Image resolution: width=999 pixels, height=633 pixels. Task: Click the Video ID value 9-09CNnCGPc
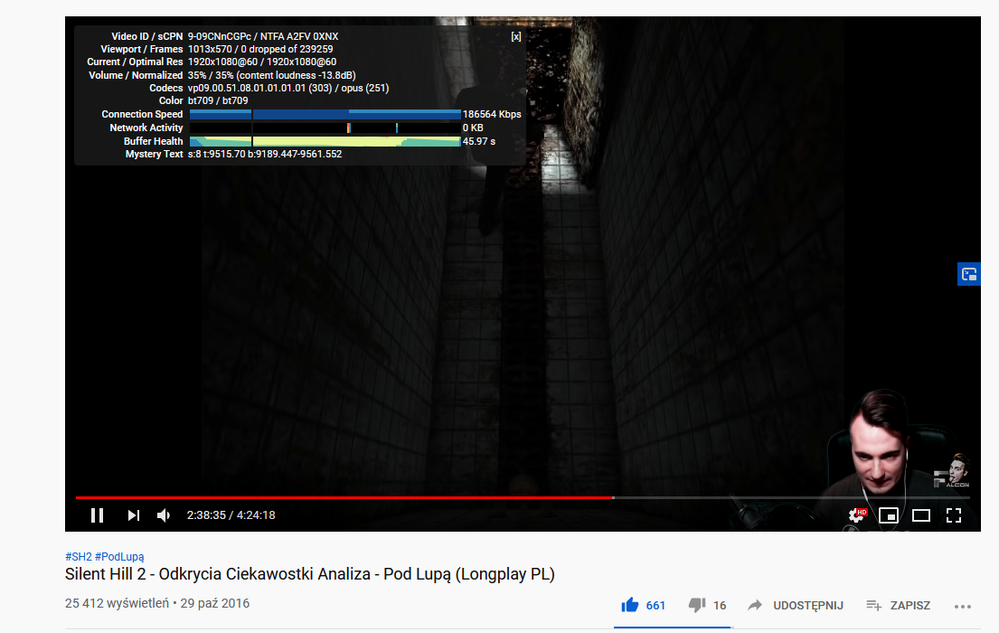click(219, 37)
